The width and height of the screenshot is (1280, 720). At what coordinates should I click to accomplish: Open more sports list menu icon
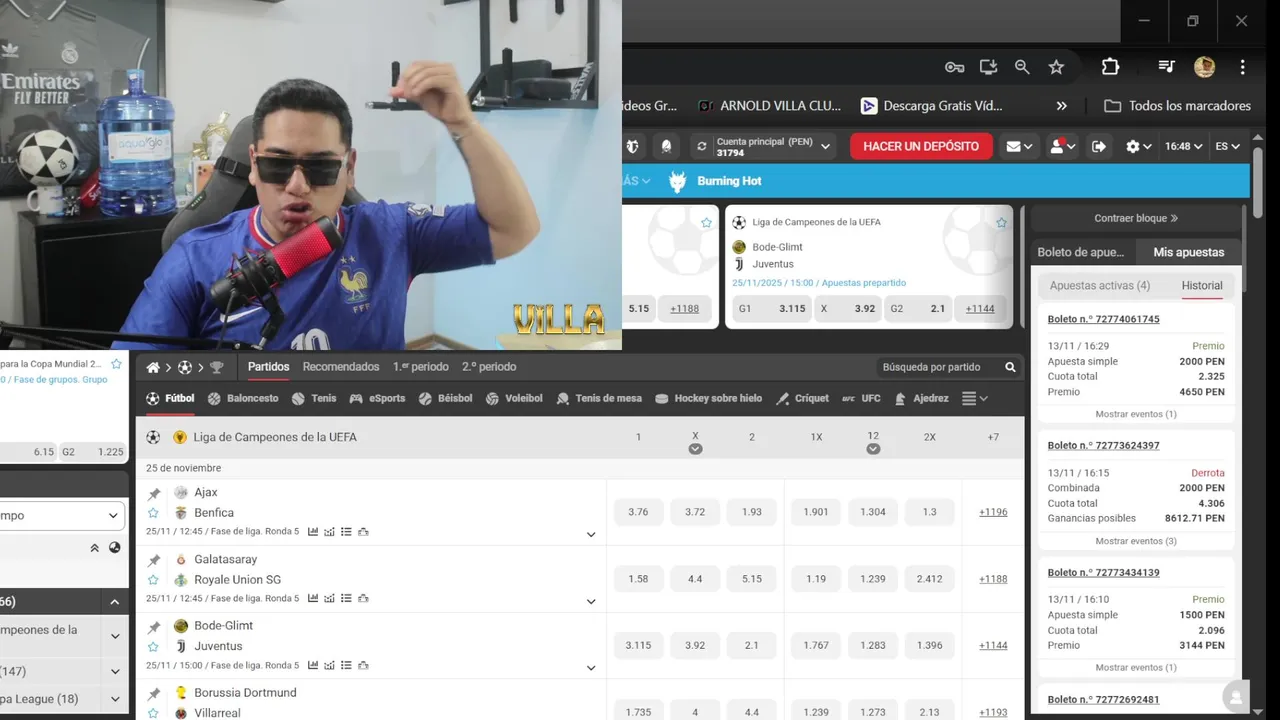pyautogui.click(x=975, y=398)
